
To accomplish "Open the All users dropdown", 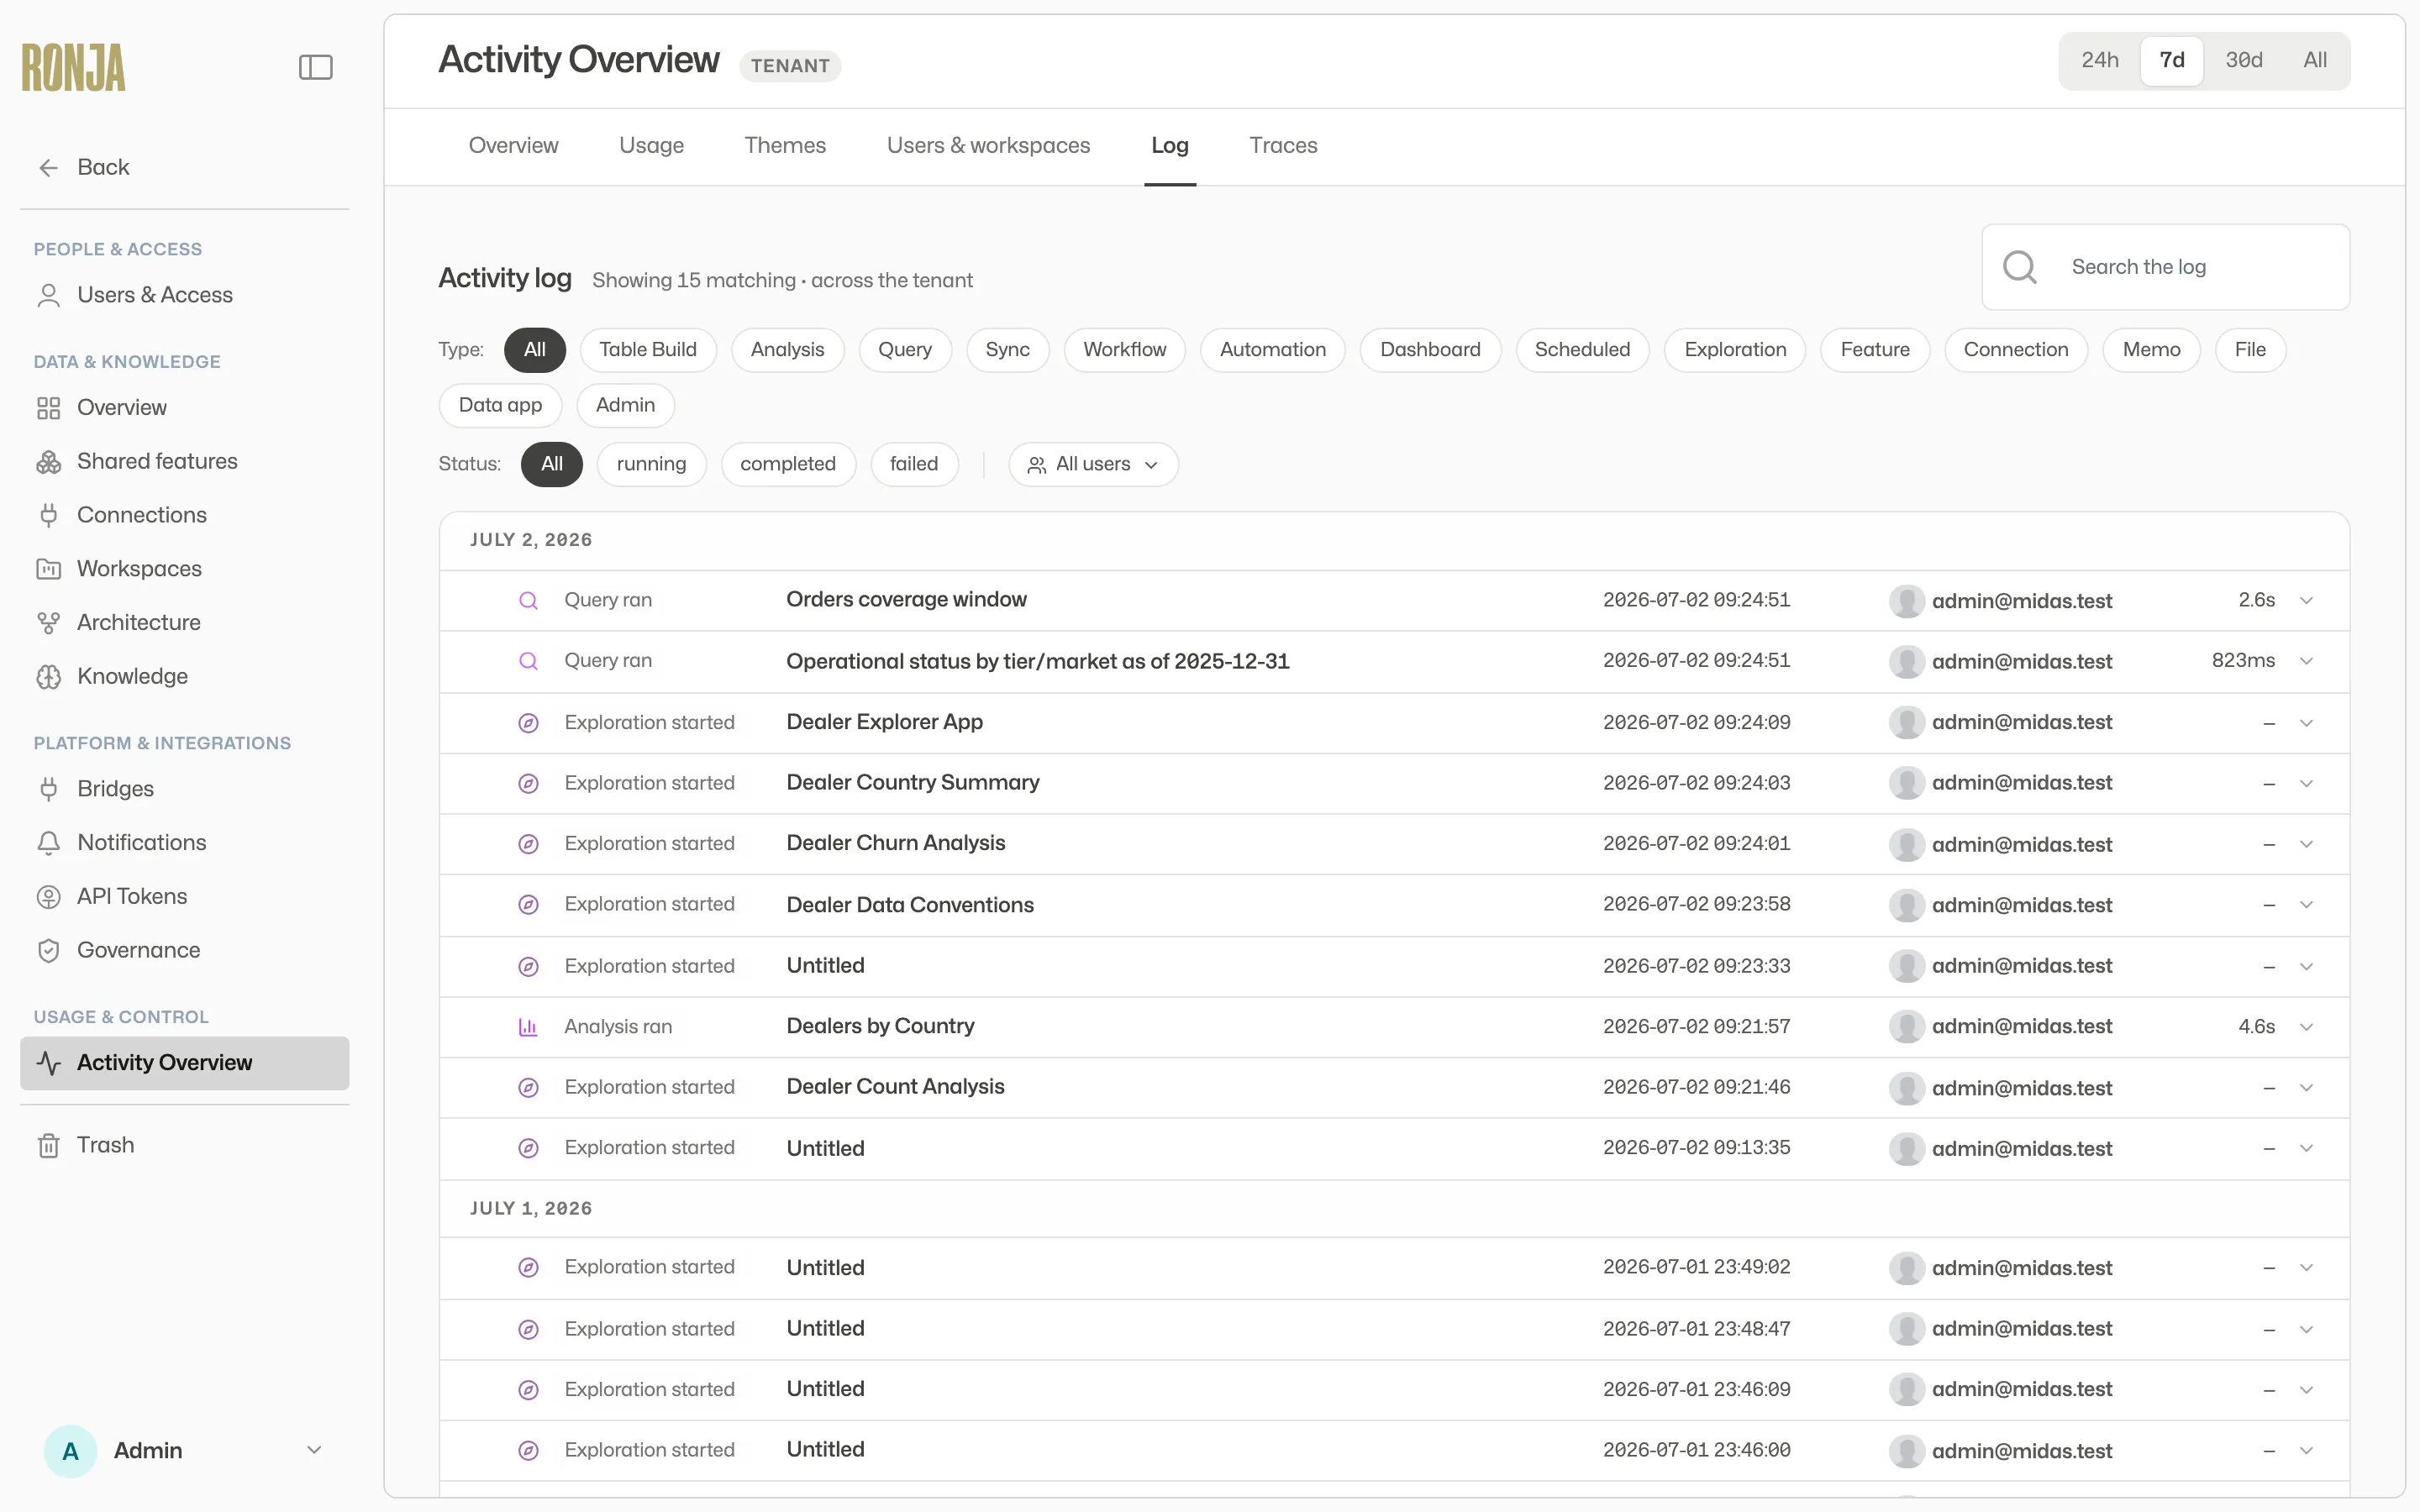I will click(1092, 464).
